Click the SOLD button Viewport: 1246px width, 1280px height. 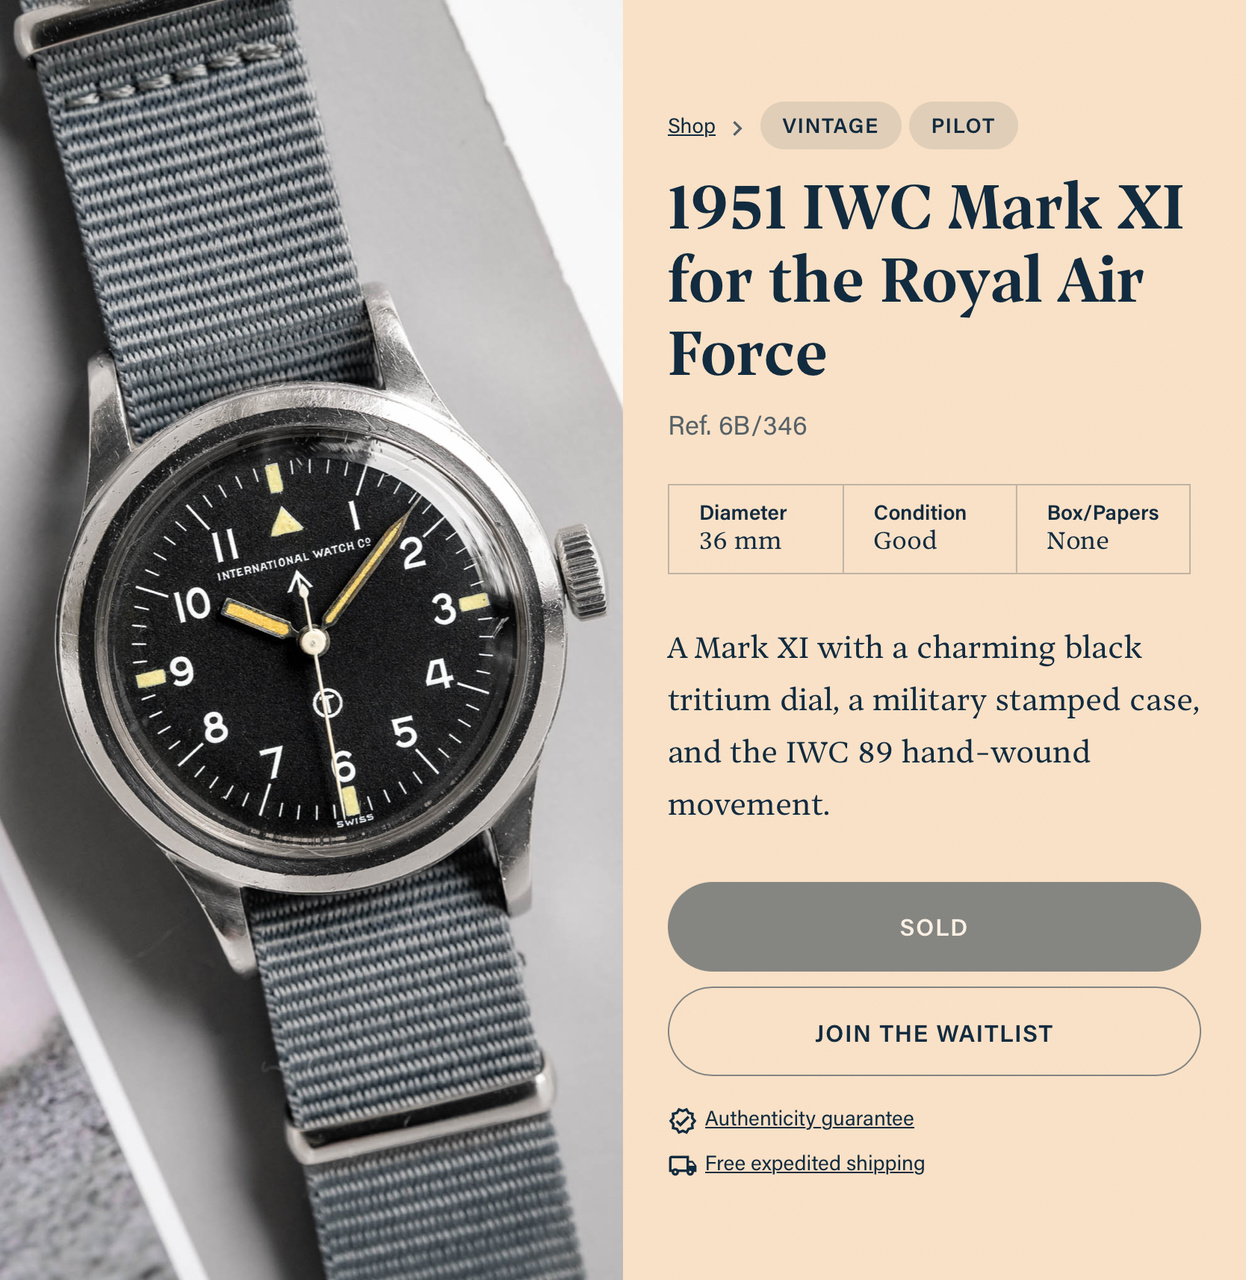(934, 927)
